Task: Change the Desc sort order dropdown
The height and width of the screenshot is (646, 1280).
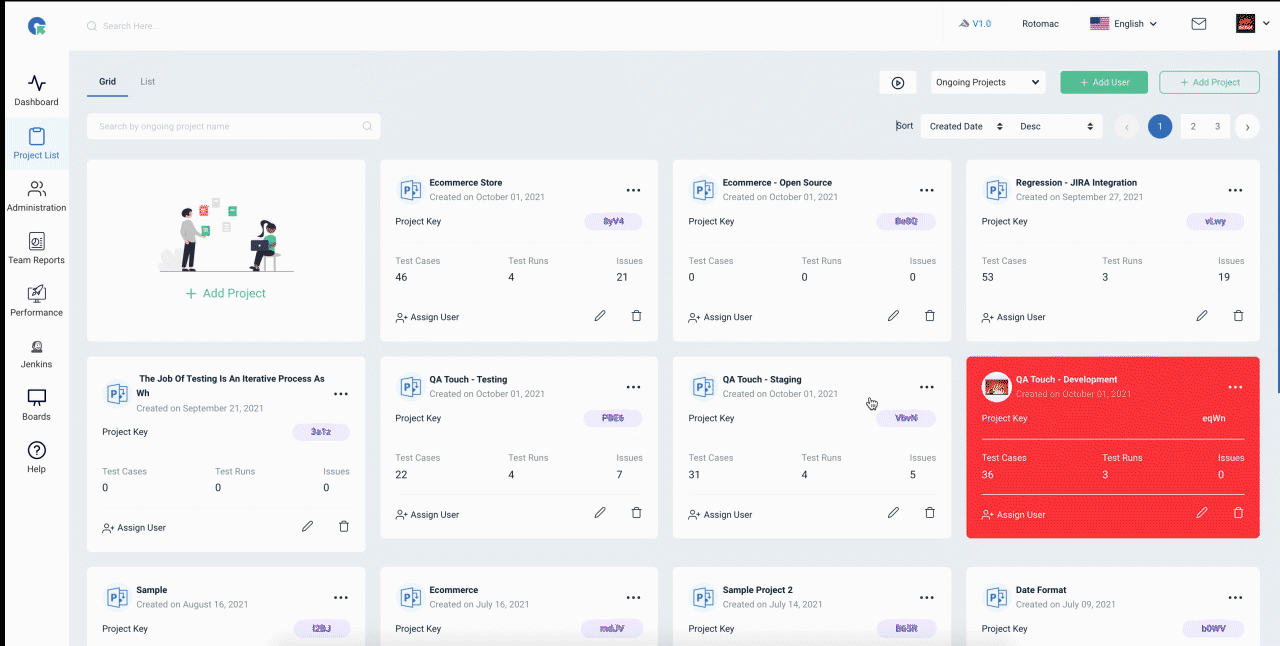Action: 1057,126
